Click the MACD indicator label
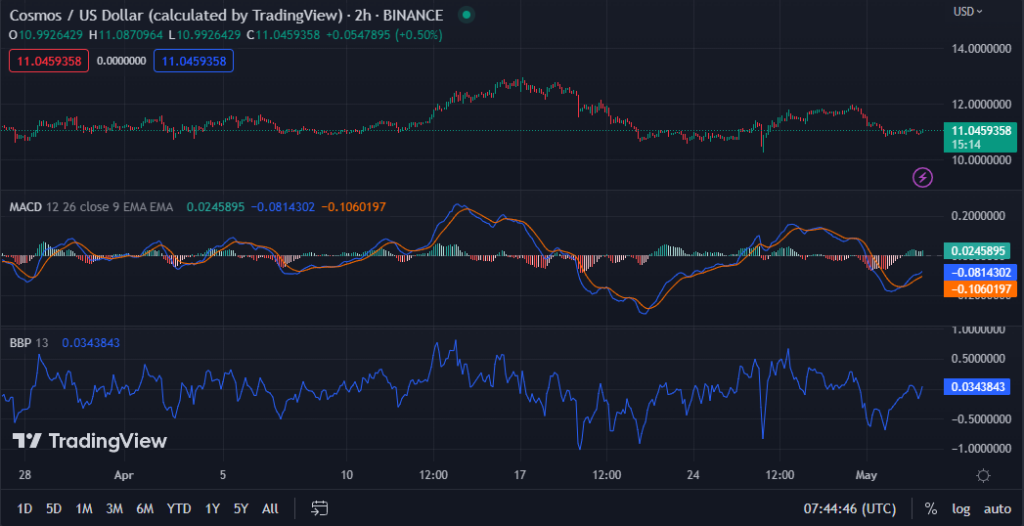1024x526 pixels. point(25,207)
